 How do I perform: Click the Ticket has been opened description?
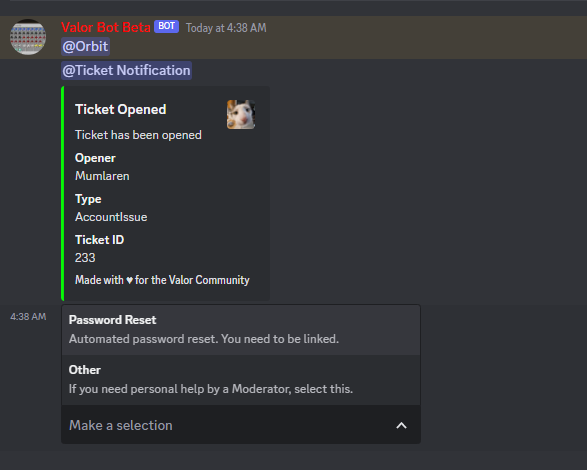coord(138,135)
